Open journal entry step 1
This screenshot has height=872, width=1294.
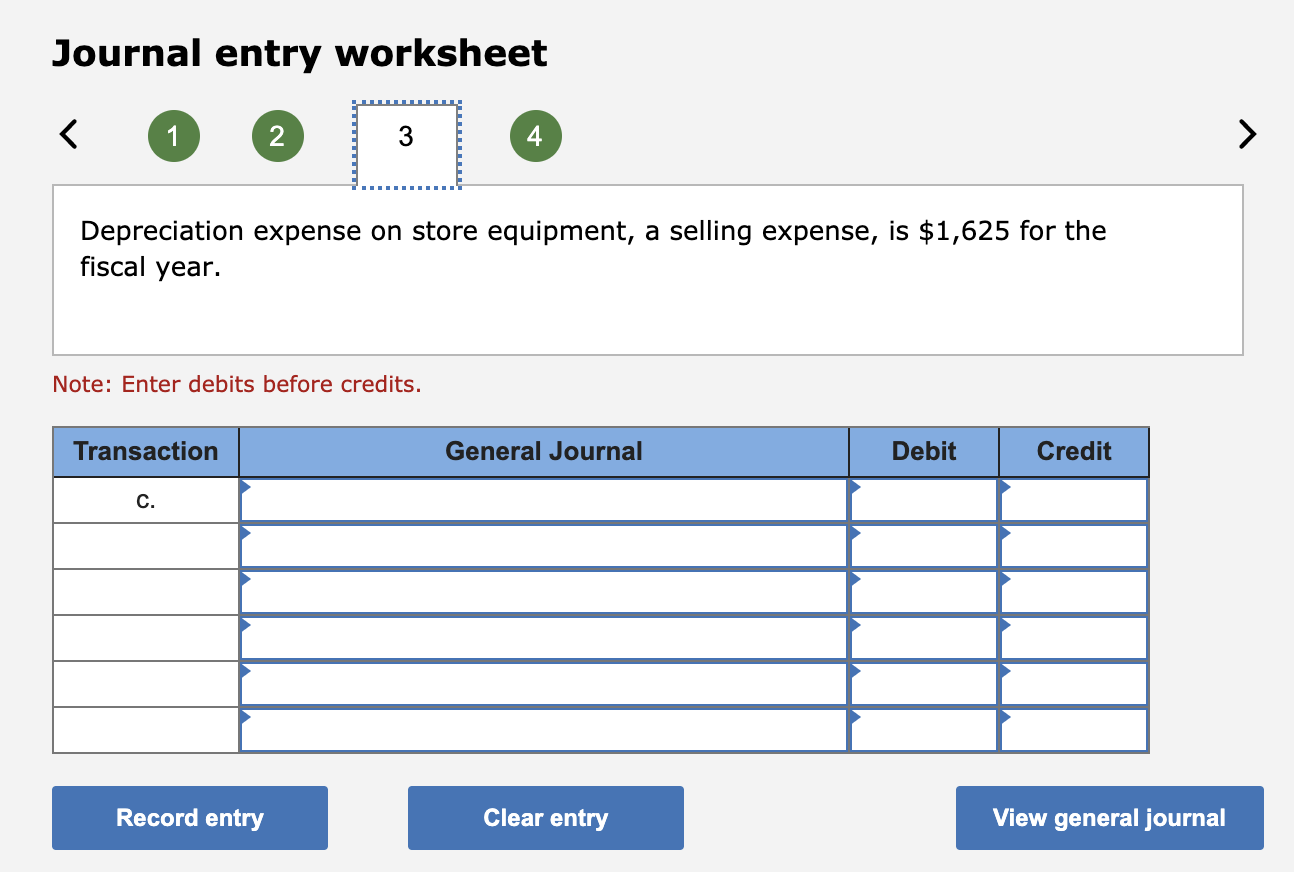pyautogui.click(x=174, y=136)
